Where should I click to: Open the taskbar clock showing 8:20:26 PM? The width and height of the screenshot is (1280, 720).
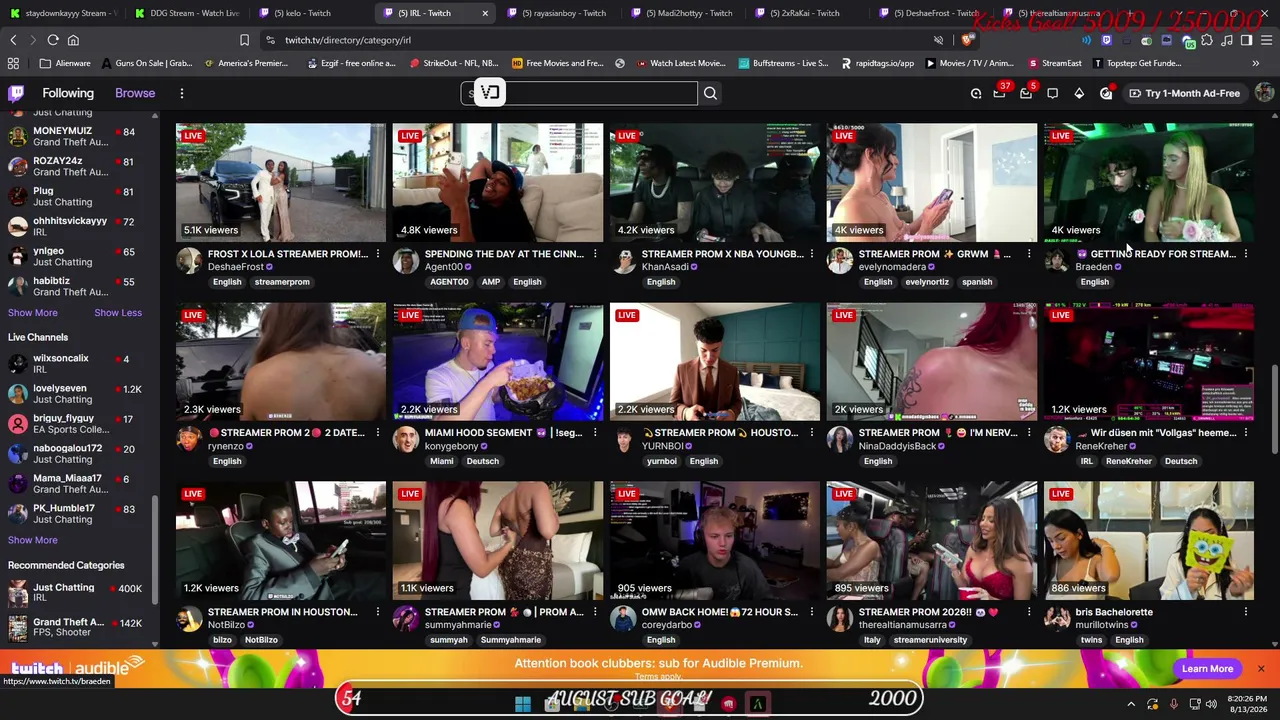[1245, 704]
